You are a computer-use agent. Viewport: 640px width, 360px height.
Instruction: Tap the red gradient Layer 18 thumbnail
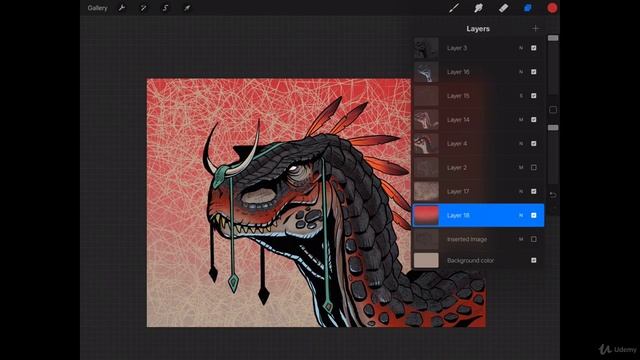coord(426,215)
